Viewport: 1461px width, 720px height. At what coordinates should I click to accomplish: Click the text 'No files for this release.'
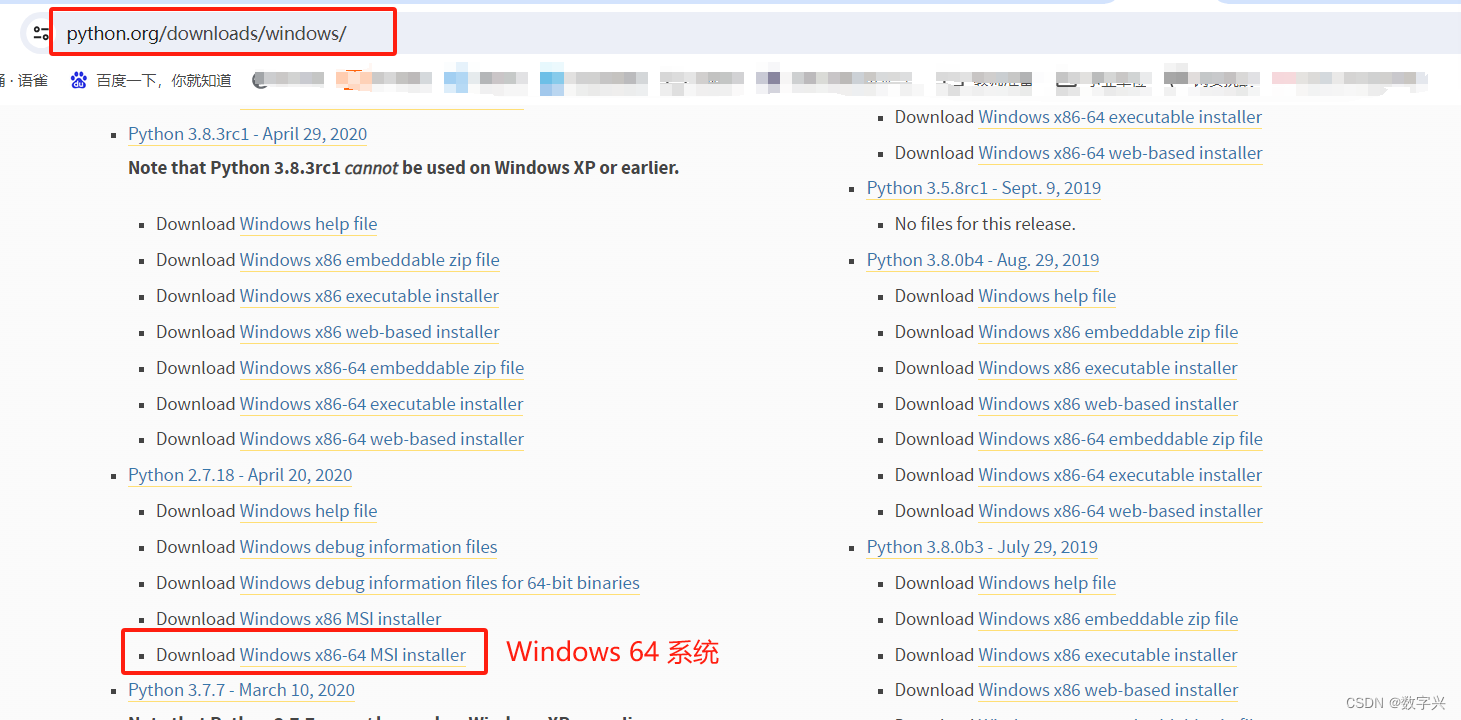point(985,224)
